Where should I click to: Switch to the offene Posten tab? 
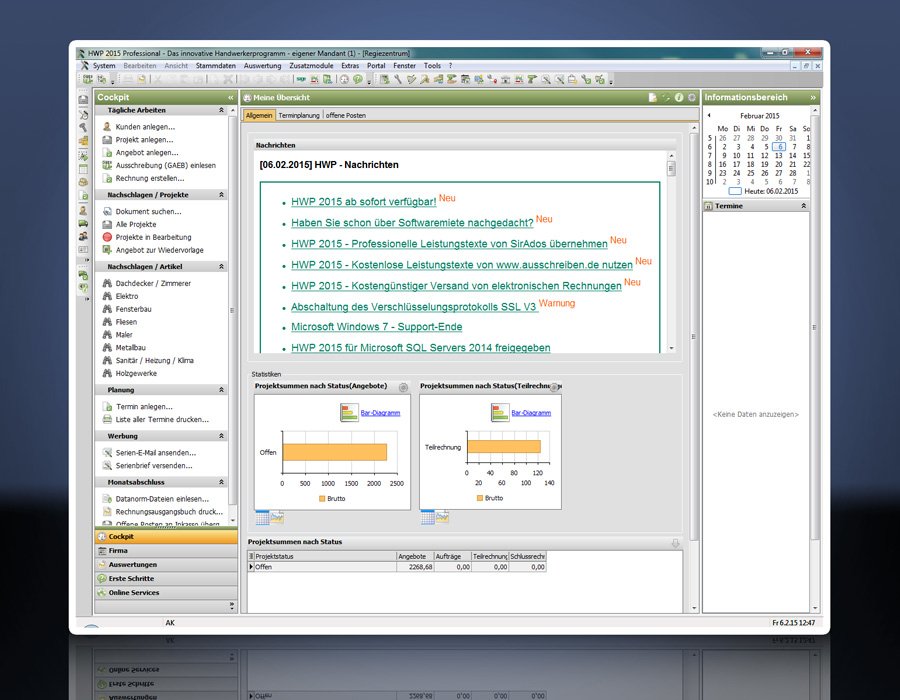click(x=346, y=116)
